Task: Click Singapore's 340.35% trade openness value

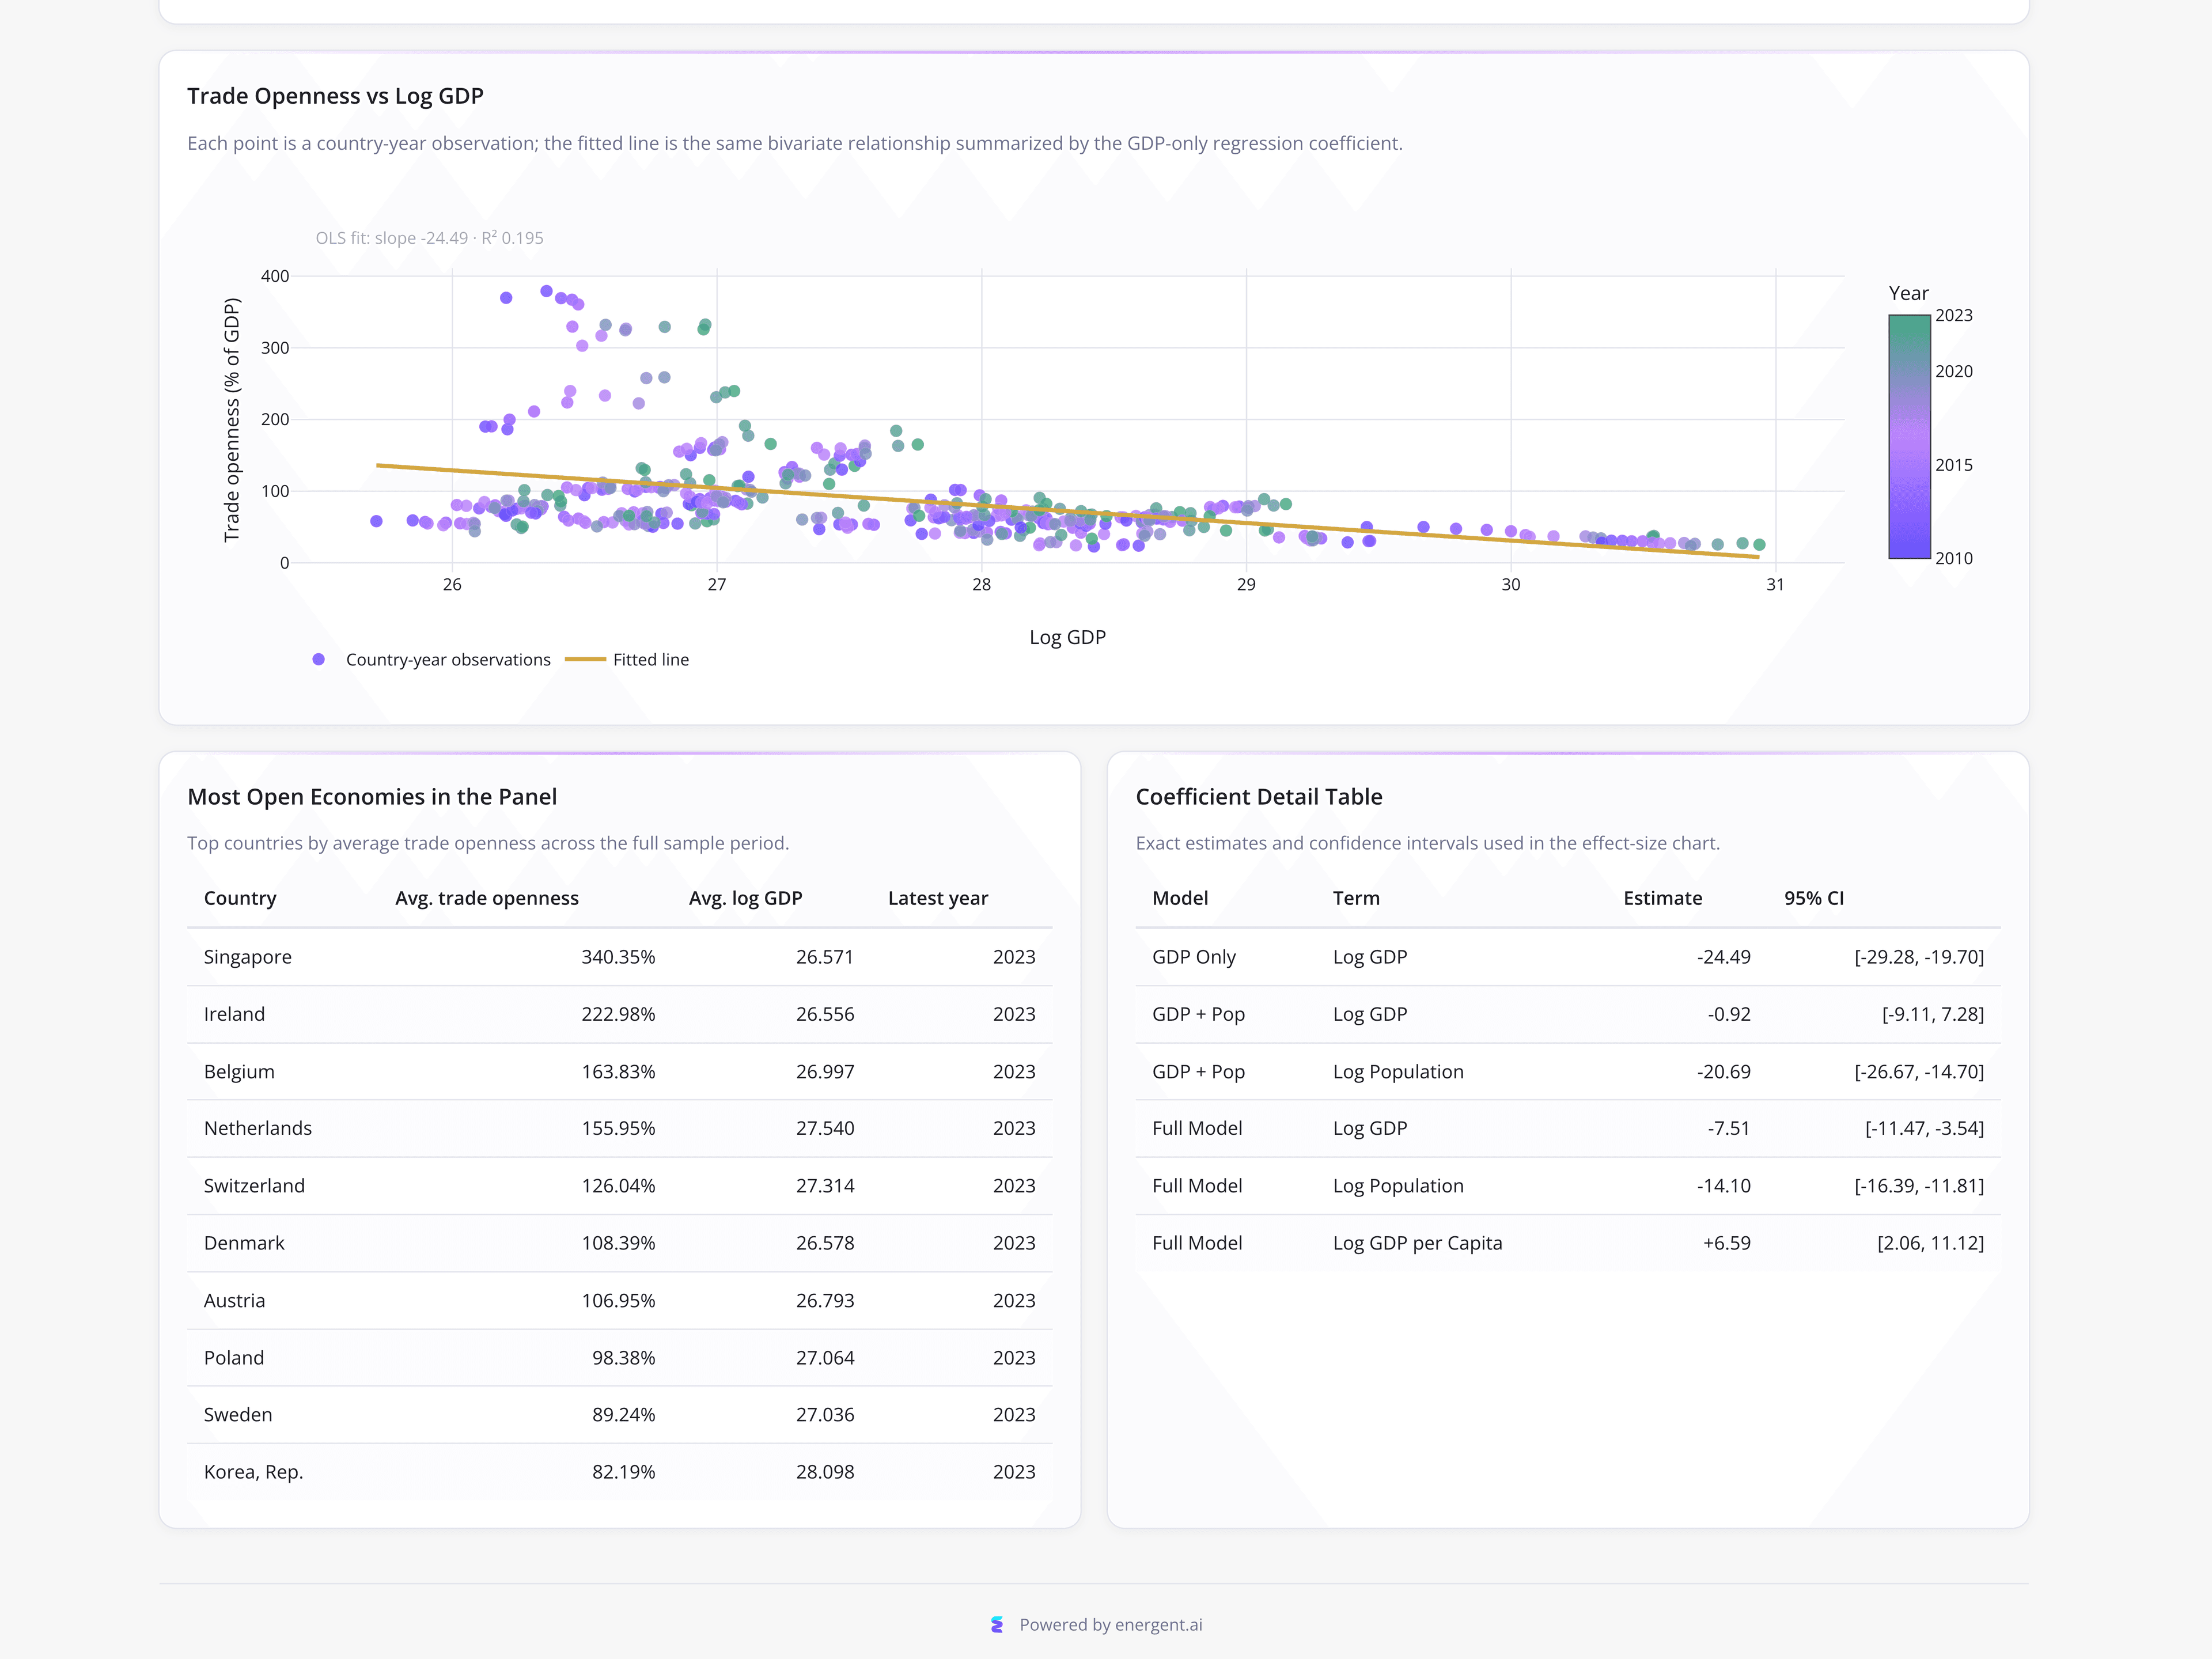Action: click(x=618, y=957)
